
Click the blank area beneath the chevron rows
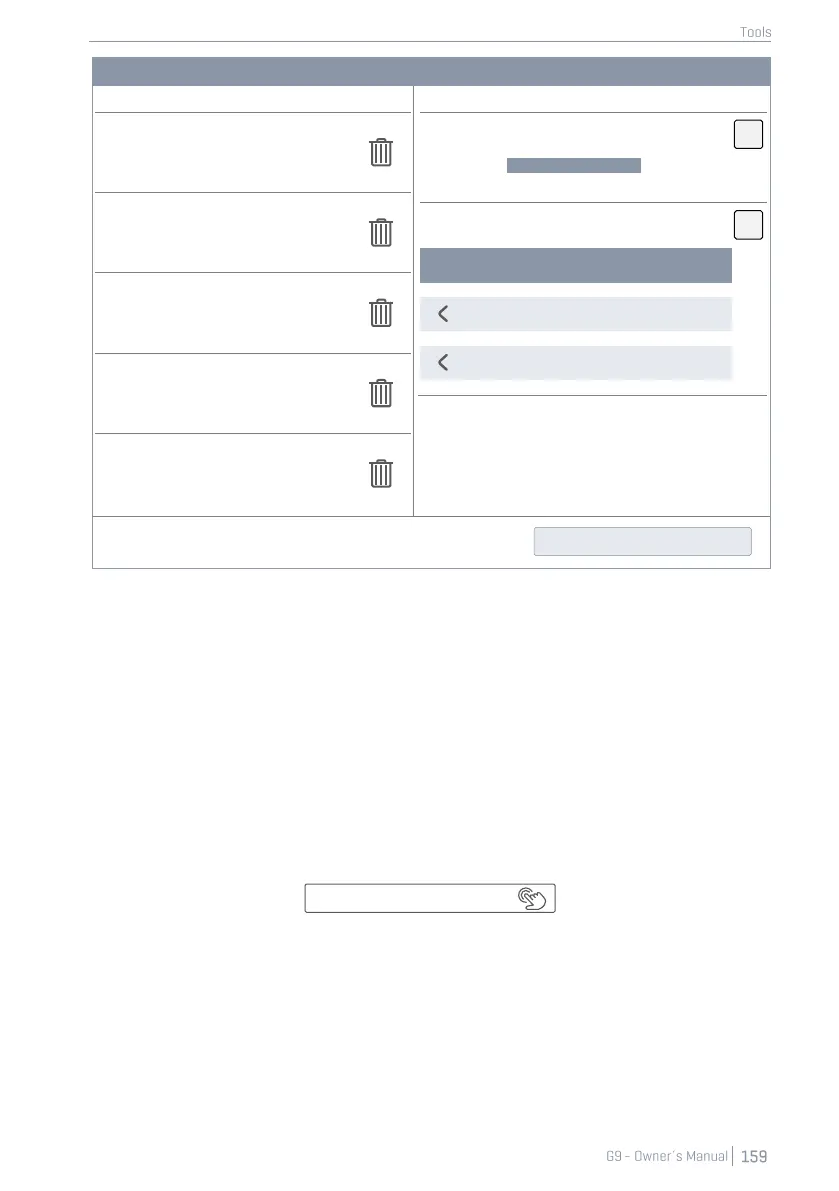592,455
